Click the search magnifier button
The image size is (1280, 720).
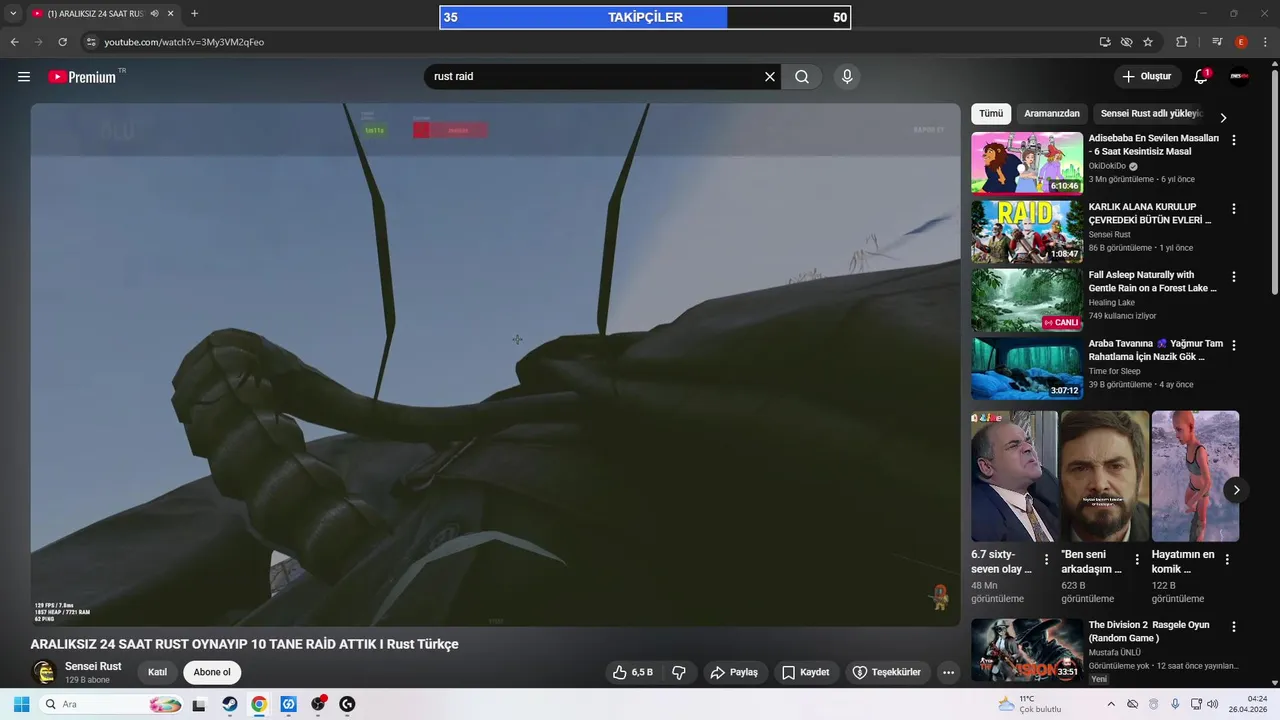802,77
